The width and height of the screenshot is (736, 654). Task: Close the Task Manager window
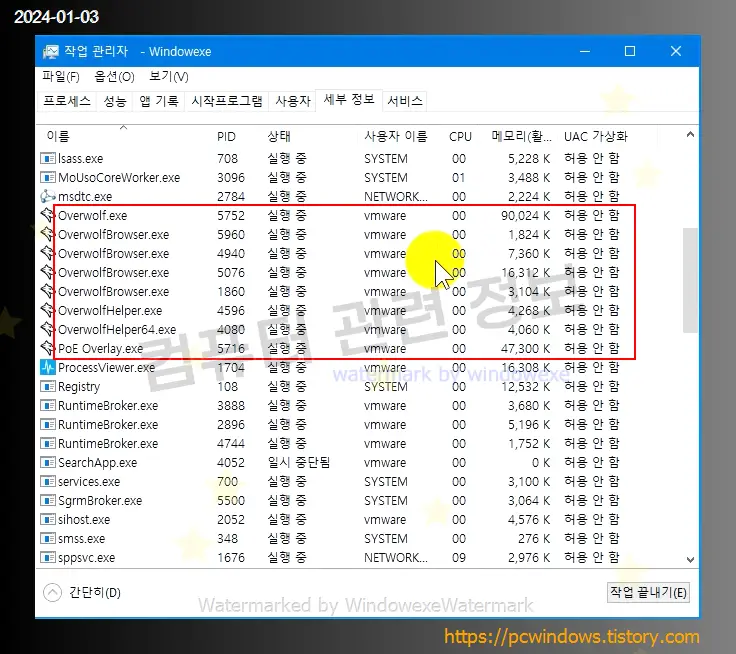tap(676, 51)
